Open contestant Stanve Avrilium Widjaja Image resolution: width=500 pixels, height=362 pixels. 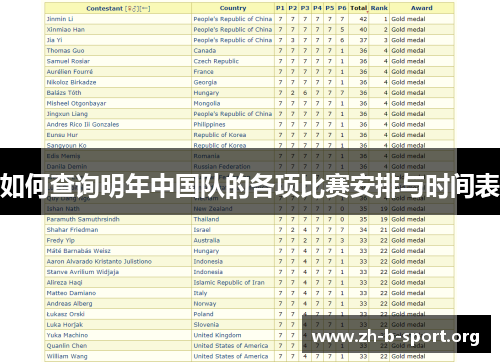pos(83,272)
